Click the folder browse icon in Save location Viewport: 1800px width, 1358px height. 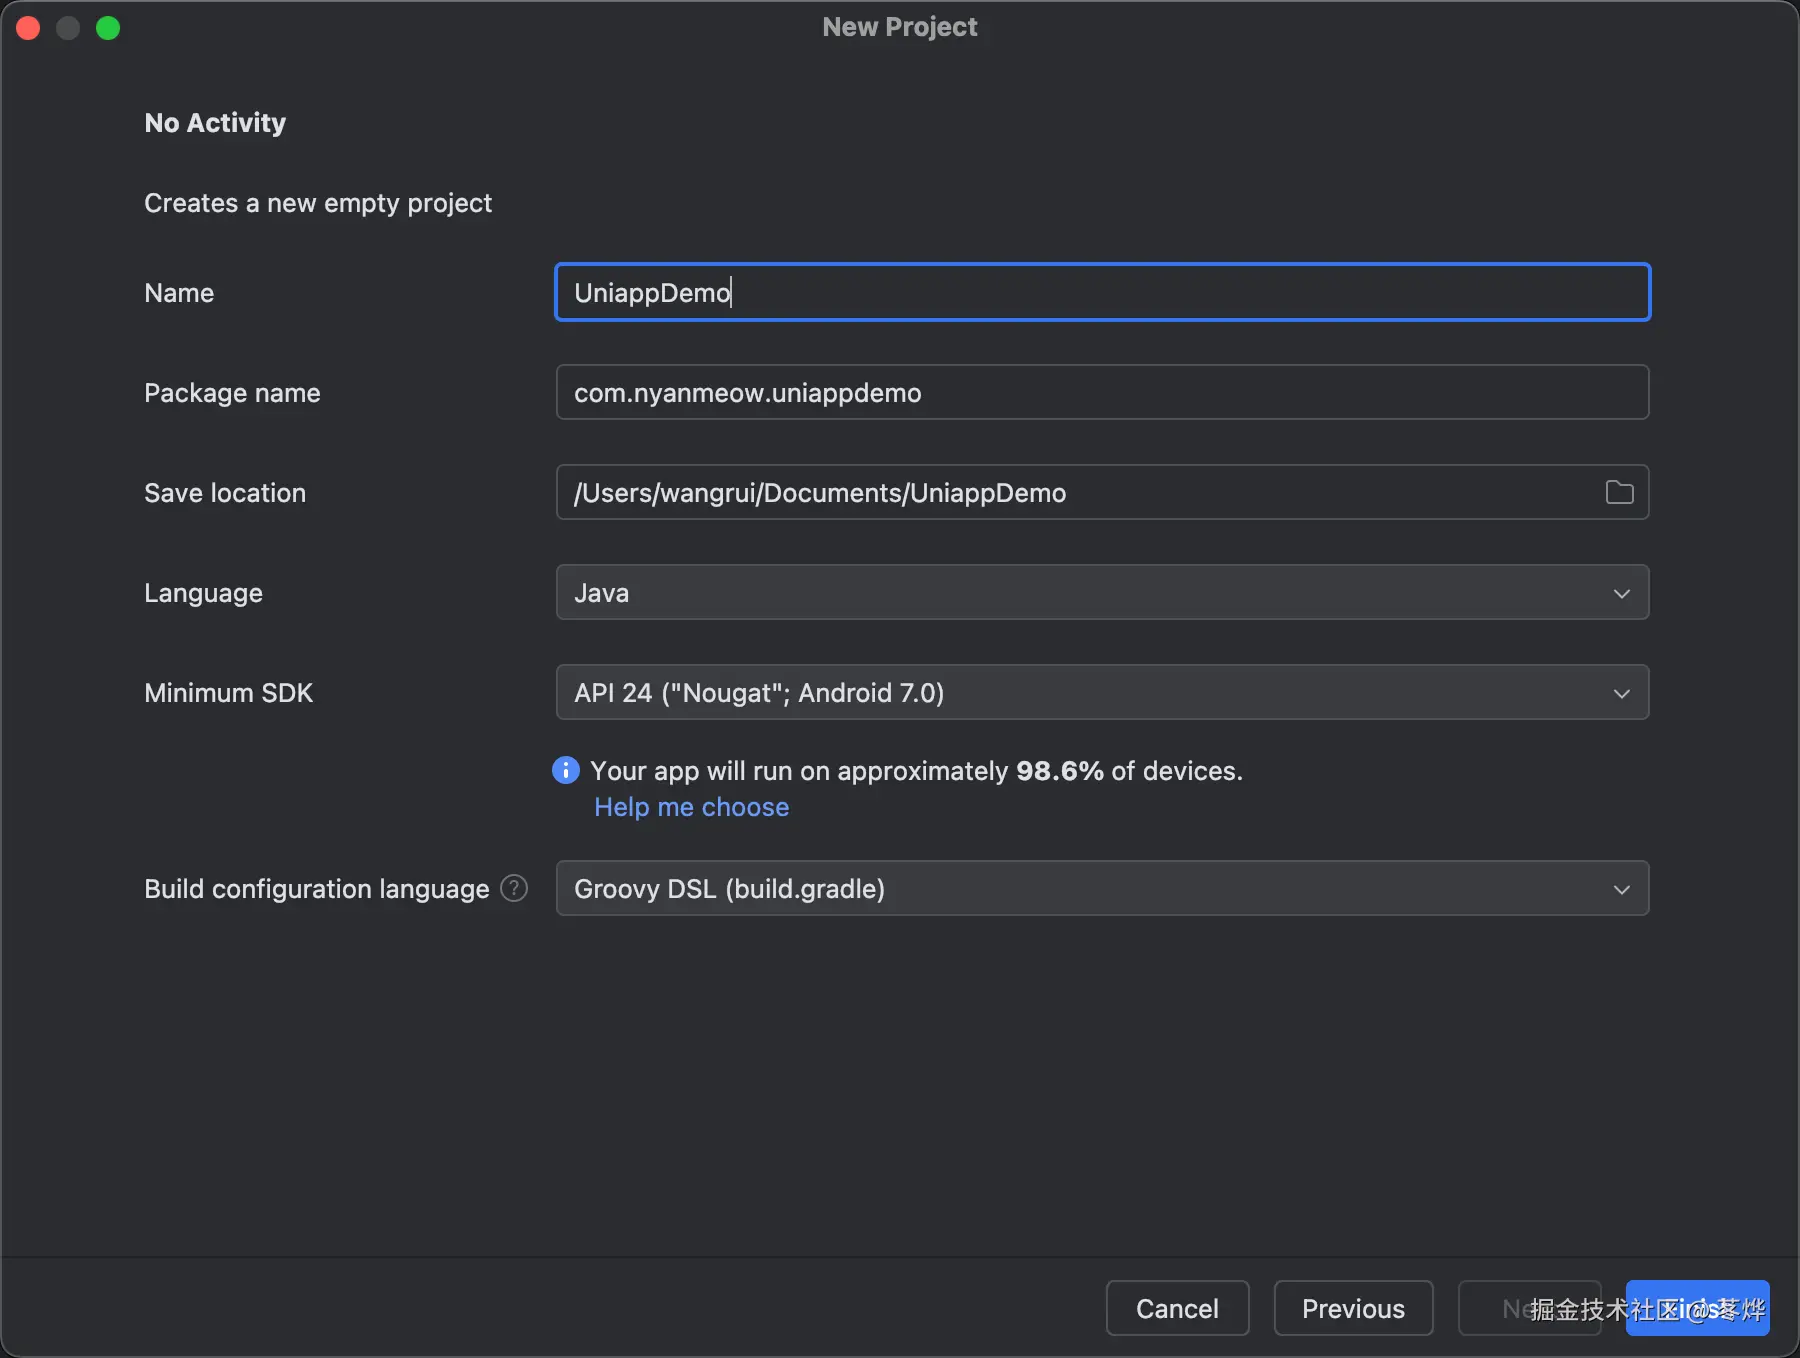click(x=1619, y=492)
